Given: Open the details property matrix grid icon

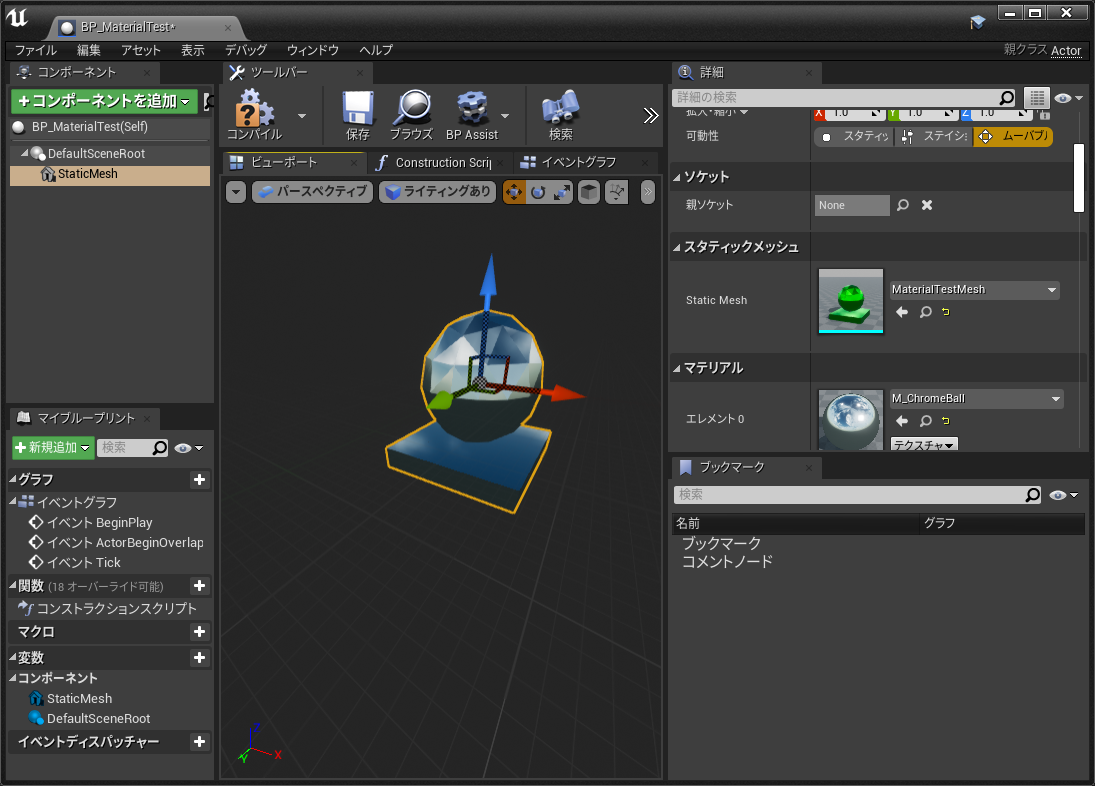Looking at the screenshot, I should (1037, 98).
